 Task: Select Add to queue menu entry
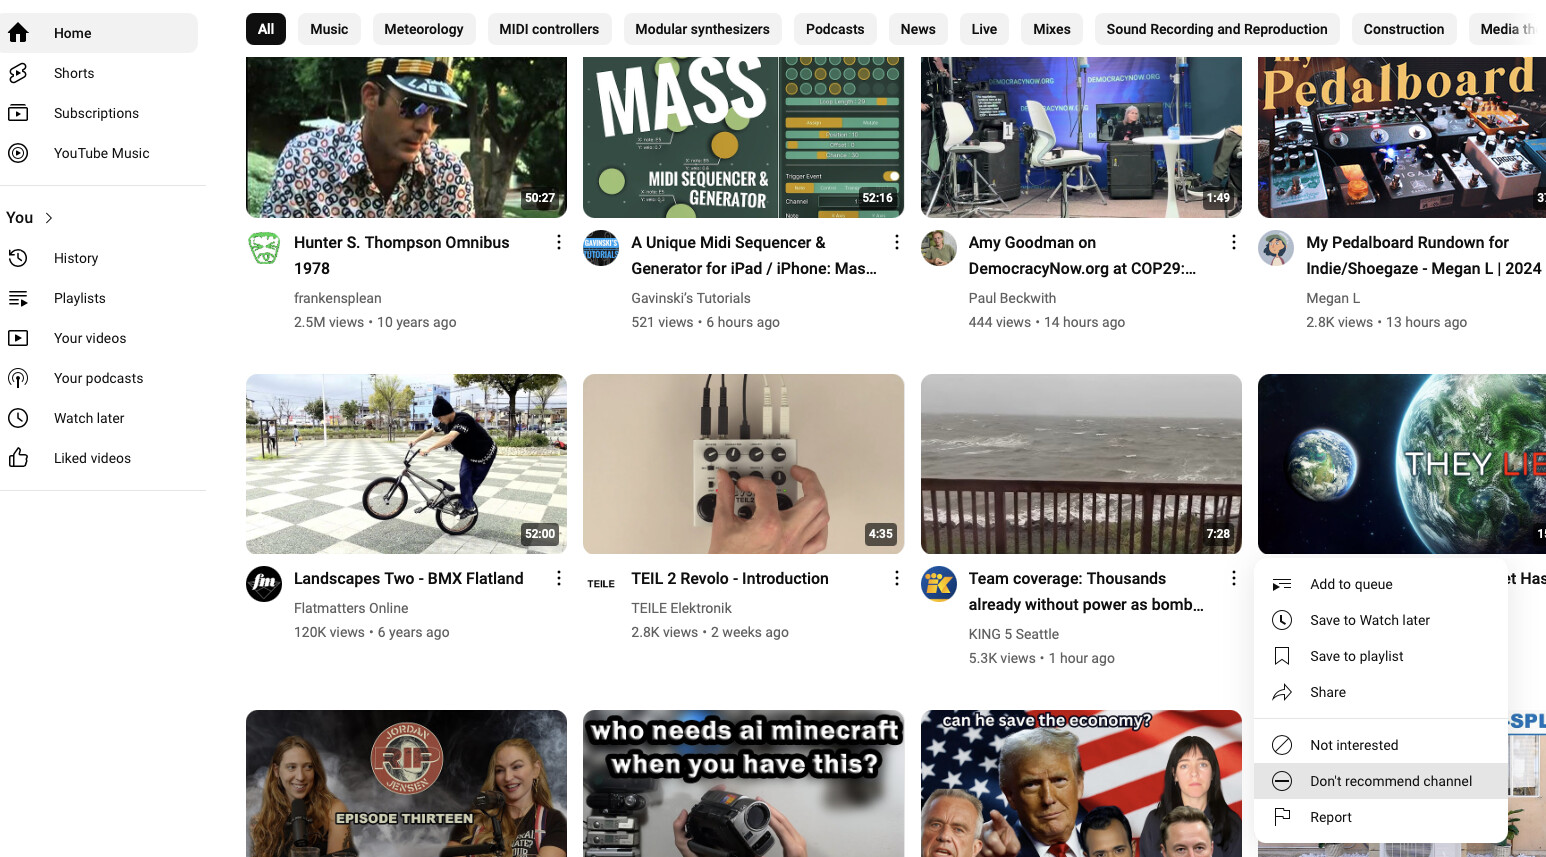(x=1380, y=584)
